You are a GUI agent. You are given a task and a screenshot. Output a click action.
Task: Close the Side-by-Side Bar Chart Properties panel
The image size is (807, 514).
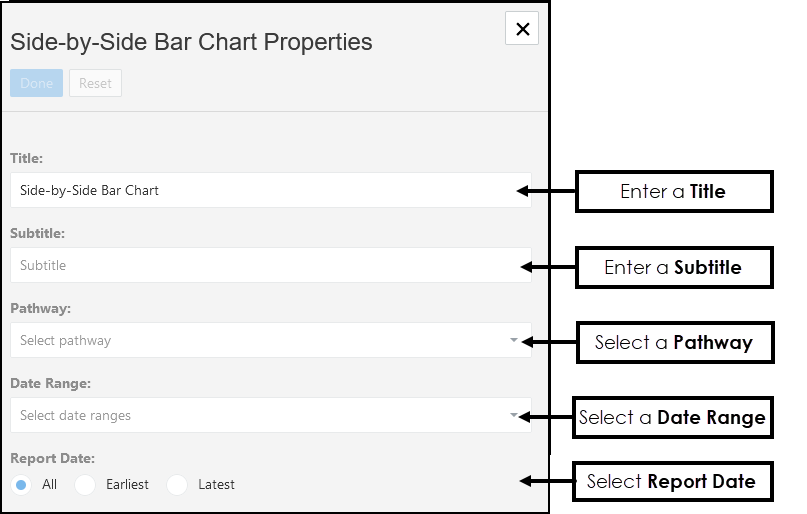click(x=522, y=29)
